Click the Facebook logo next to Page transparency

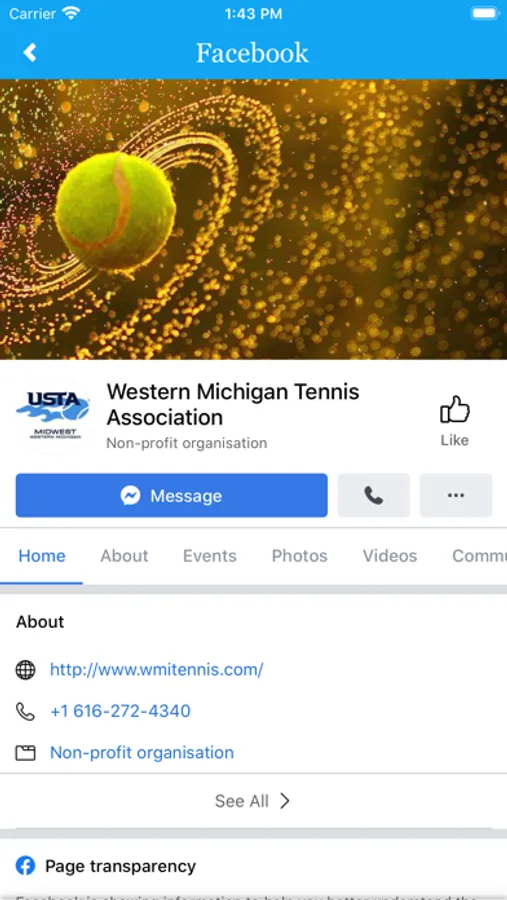[25, 866]
